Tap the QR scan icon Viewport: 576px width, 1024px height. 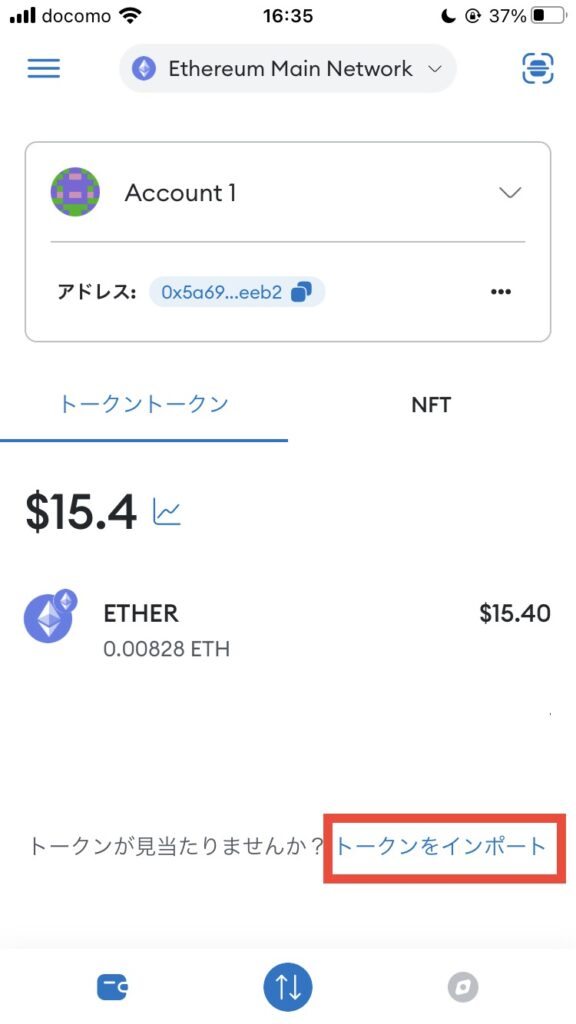pyautogui.click(x=537, y=69)
